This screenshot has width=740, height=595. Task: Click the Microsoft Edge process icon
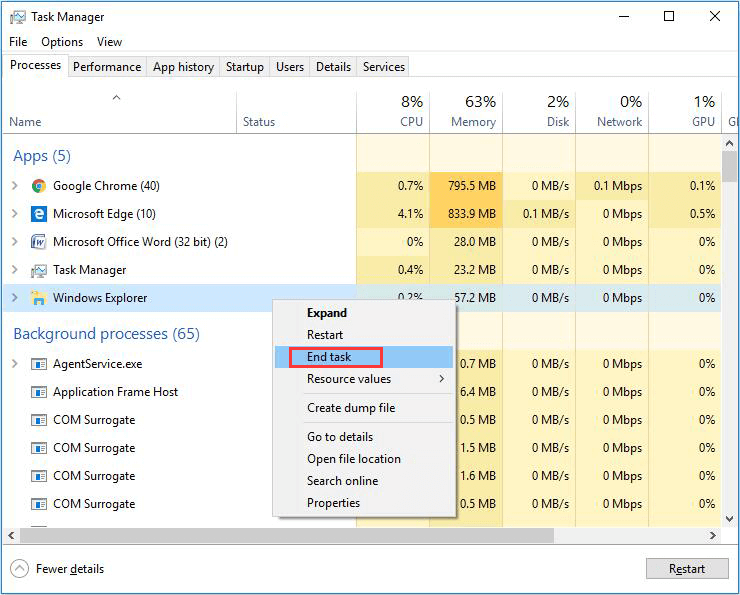[39, 214]
